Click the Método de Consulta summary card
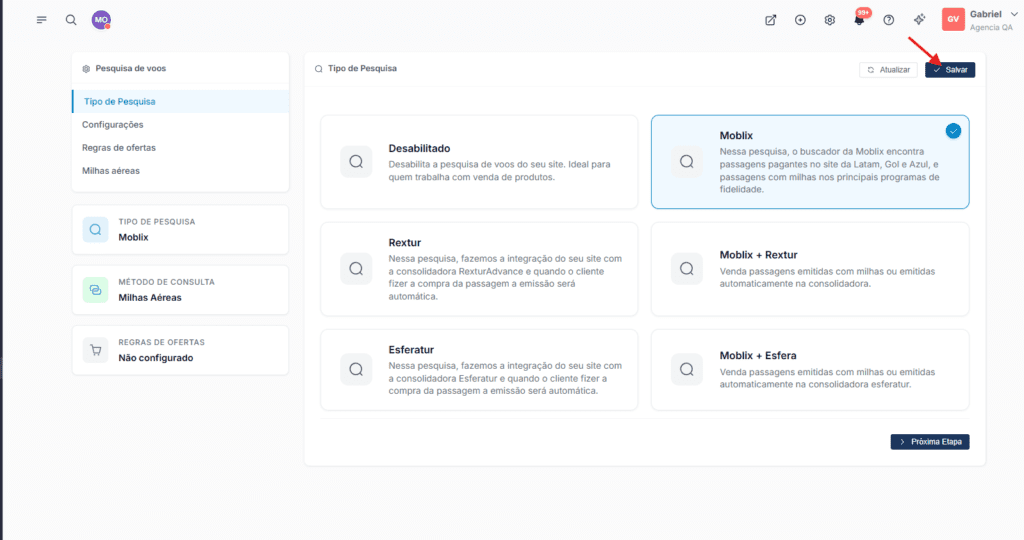This screenshot has width=1024, height=540. [180, 290]
